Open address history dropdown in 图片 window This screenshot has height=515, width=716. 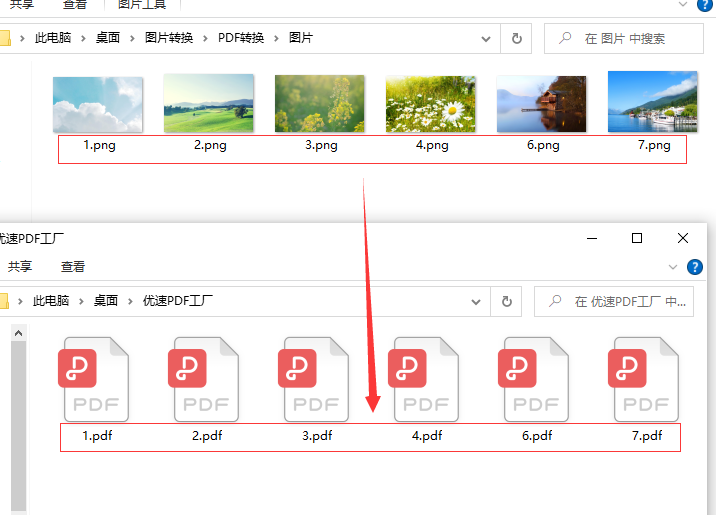click(486, 39)
